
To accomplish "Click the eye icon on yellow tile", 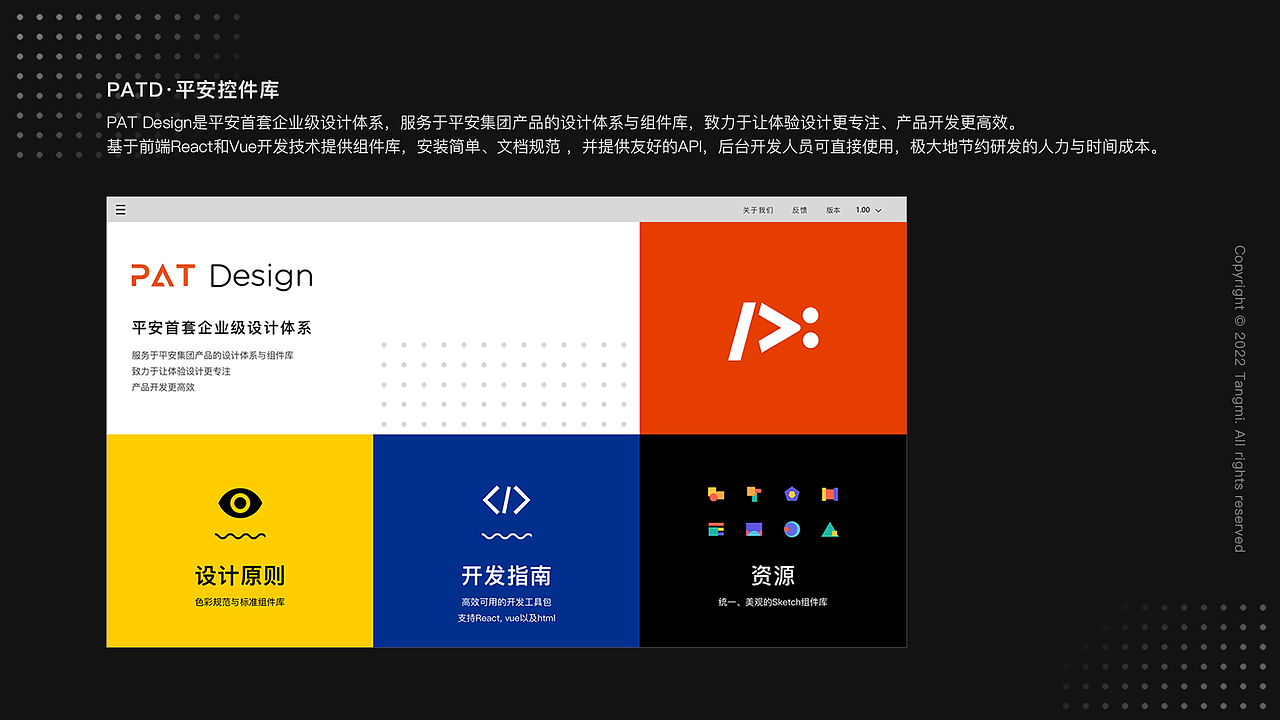I will click(x=240, y=502).
